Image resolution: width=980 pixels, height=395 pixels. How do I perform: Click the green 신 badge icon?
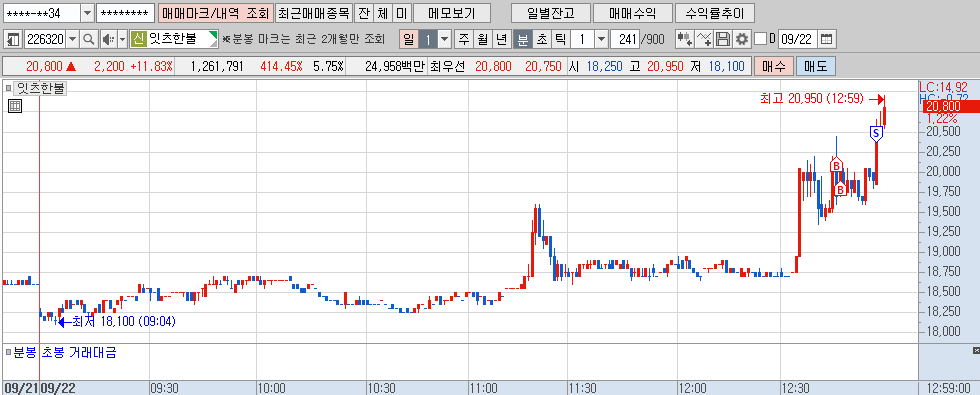(x=139, y=39)
